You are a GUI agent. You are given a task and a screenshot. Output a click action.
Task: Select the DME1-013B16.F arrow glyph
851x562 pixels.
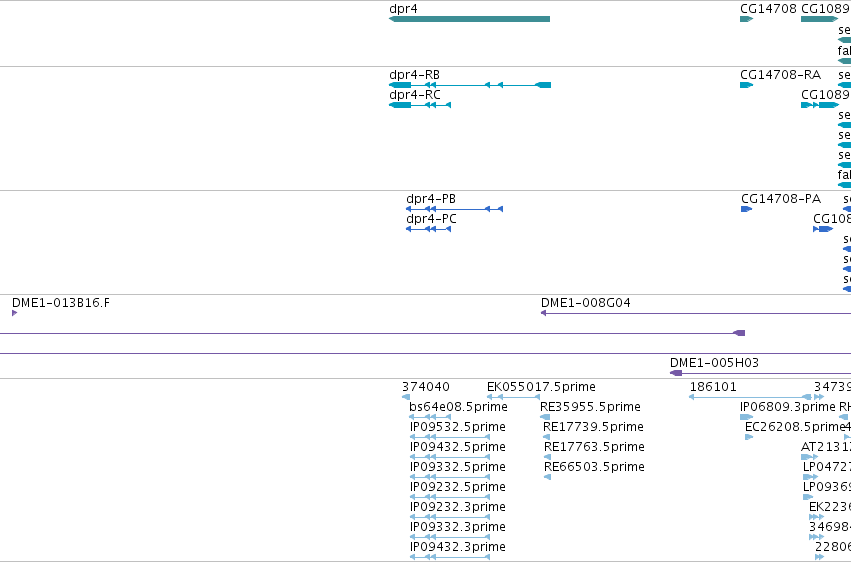pos(15,313)
